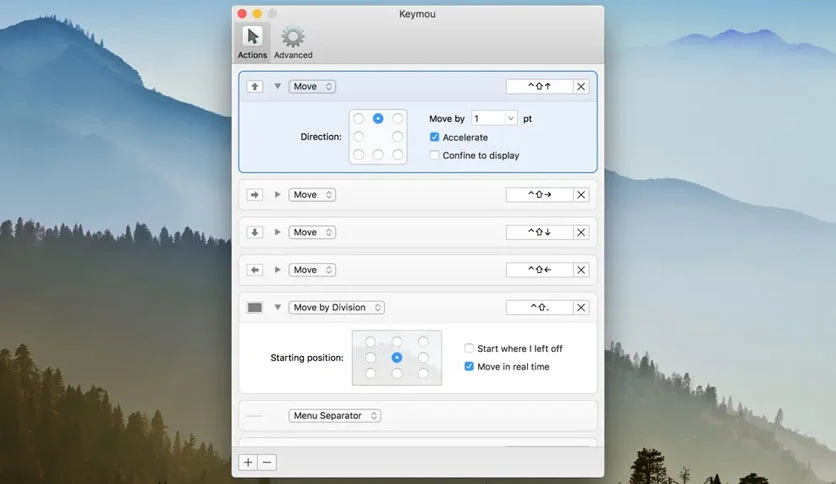Viewport: 836px width, 484px height.
Task: Select the down-left Direction radio button
Action: coord(358,155)
